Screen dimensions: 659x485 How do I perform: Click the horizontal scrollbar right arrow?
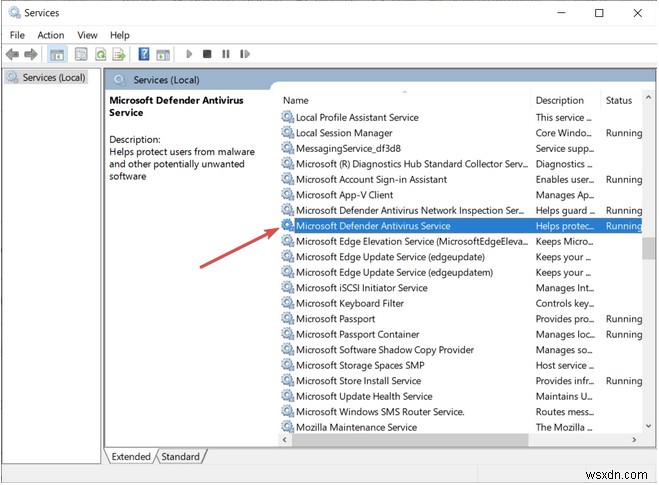click(x=634, y=440)
